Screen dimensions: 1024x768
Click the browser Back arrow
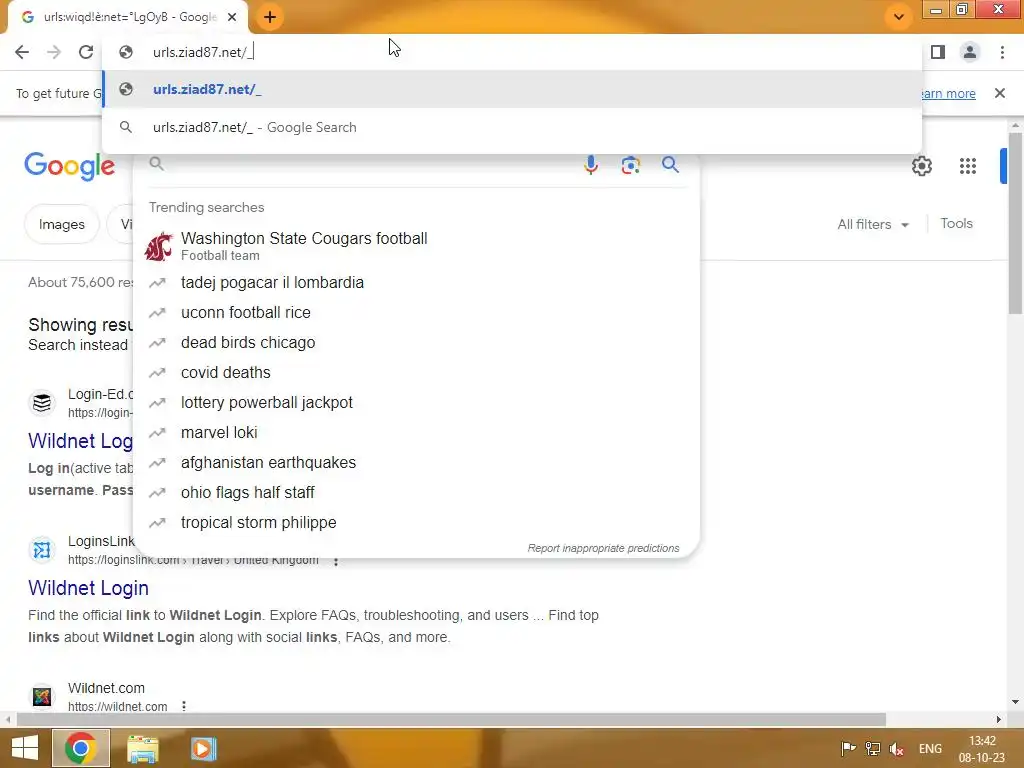point(22,52)
